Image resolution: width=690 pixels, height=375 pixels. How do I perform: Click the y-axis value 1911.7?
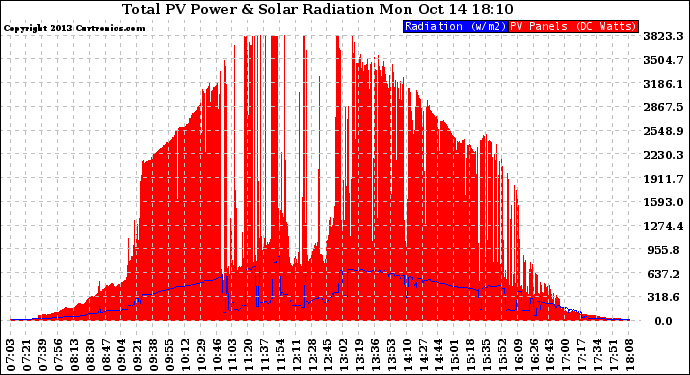pos(663,179)
